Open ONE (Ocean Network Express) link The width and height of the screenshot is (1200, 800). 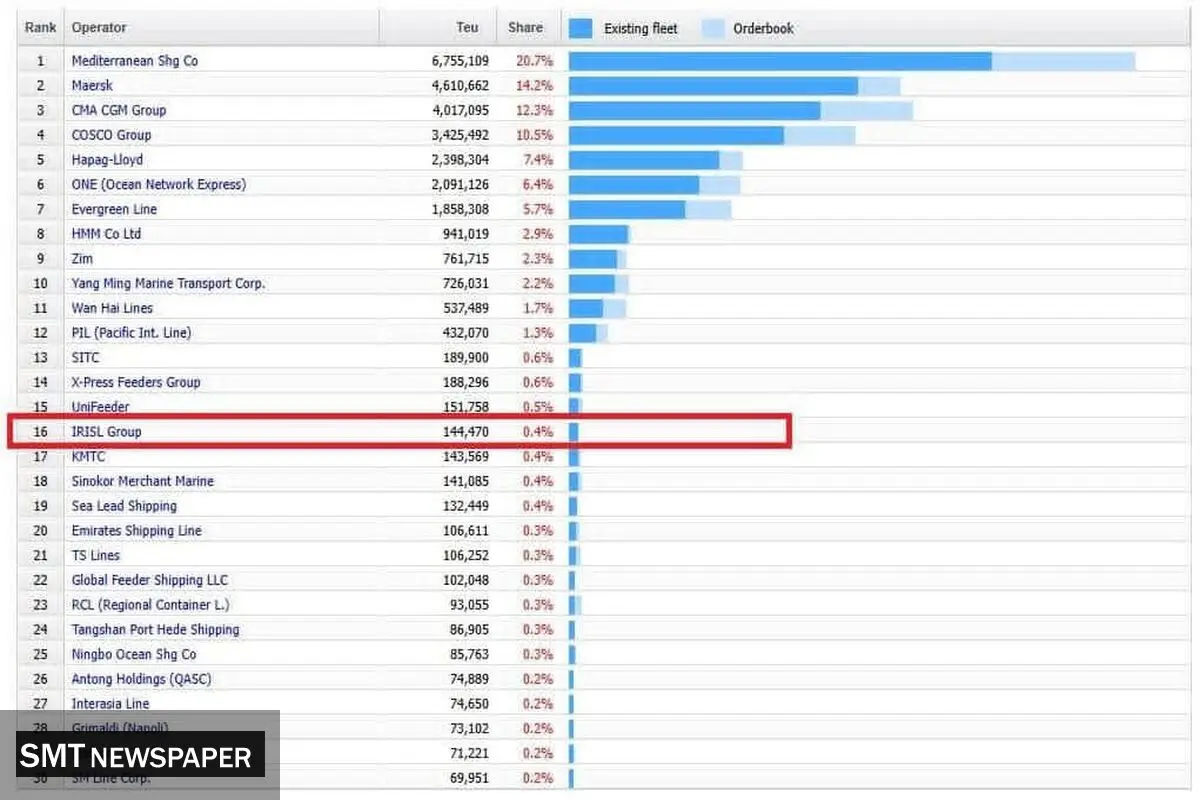(159, 184)
